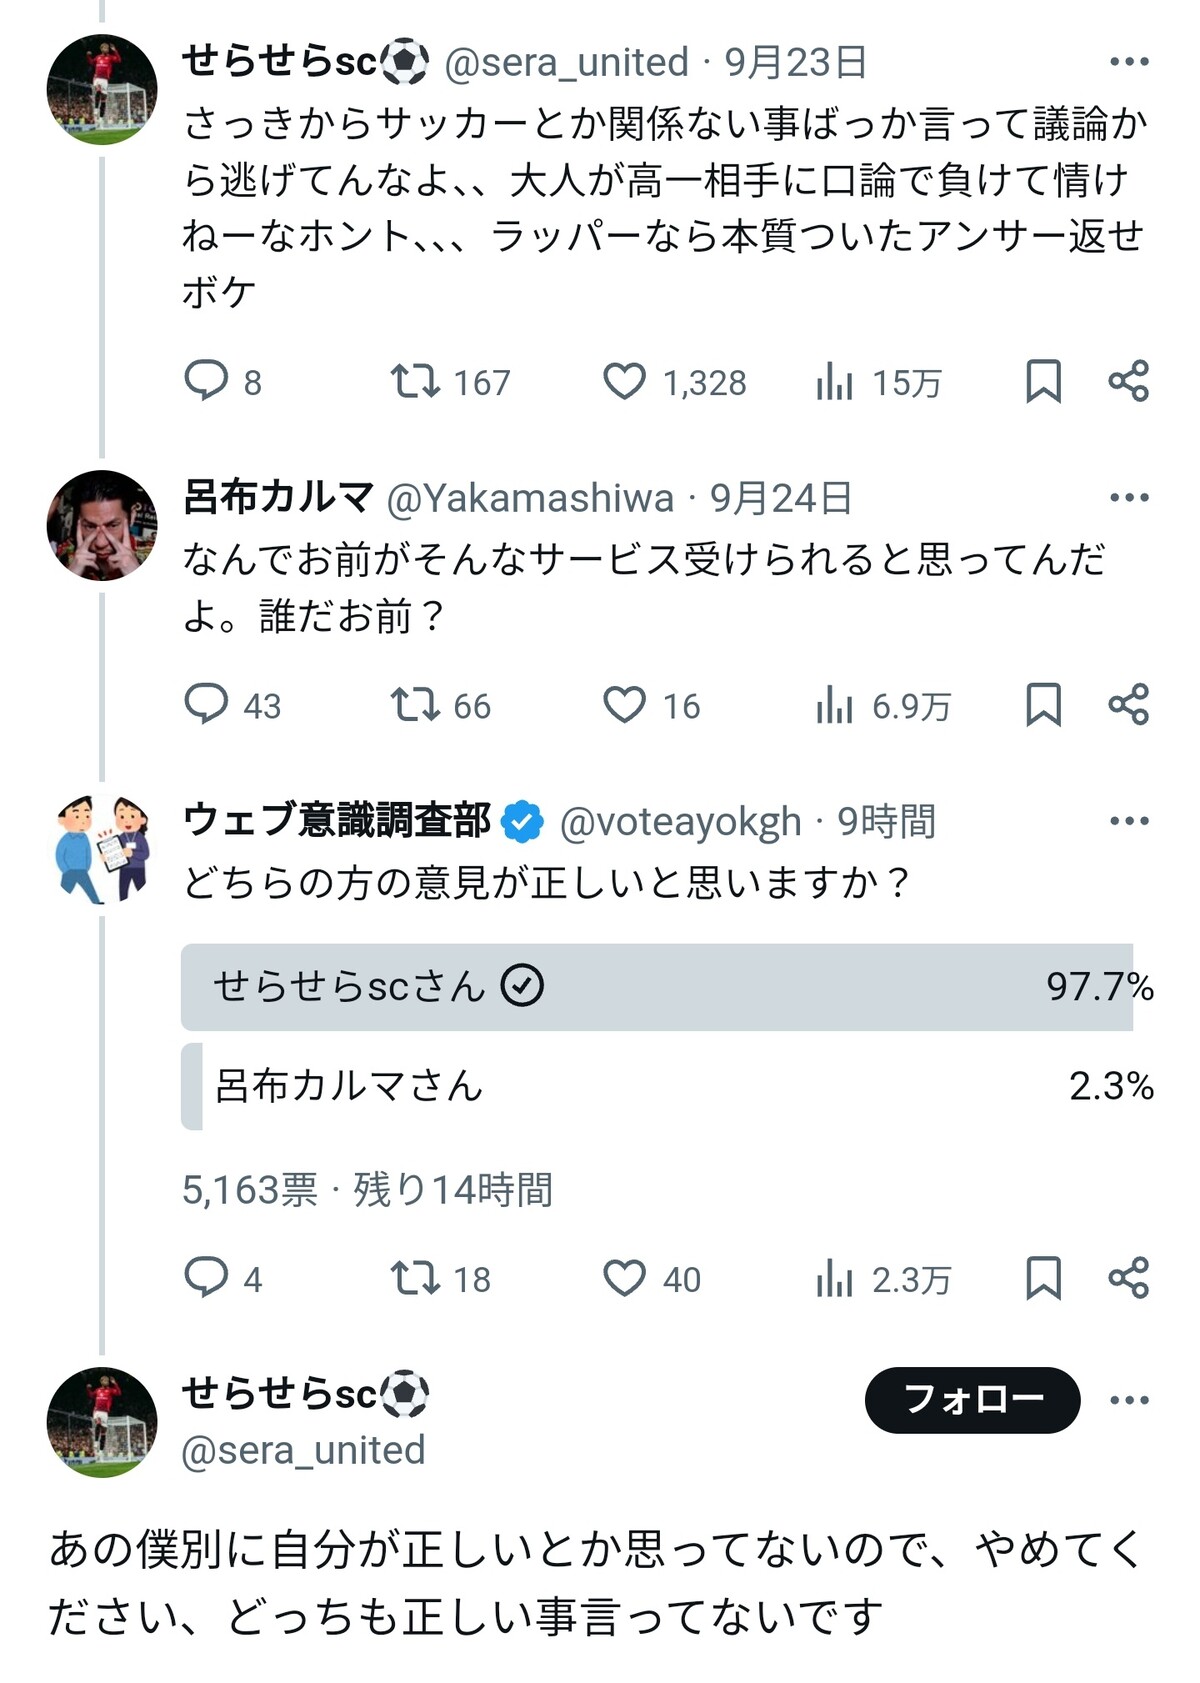Retweet the poll tweet with 18 reposts
Viewport: 1200px width, 1683px height.
[x=414, y=1278]
